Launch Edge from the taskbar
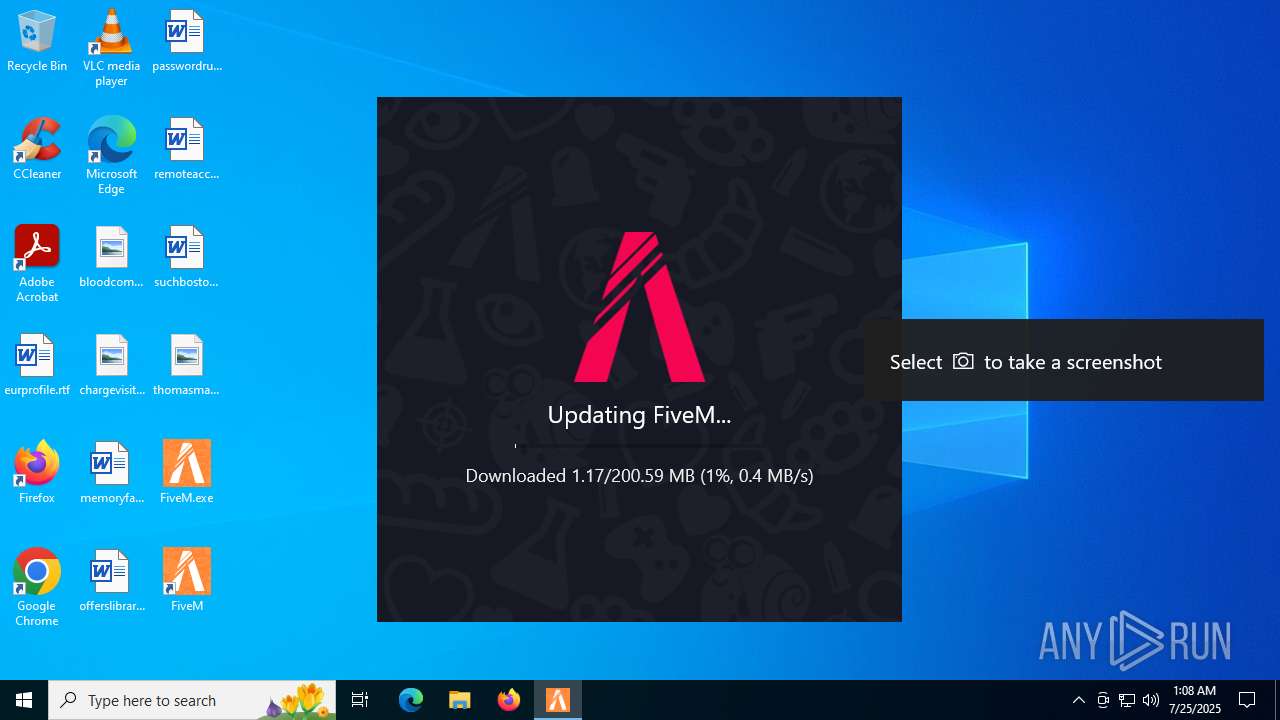This screenshot has width=1280, height=720. click(x=411, y=700)
